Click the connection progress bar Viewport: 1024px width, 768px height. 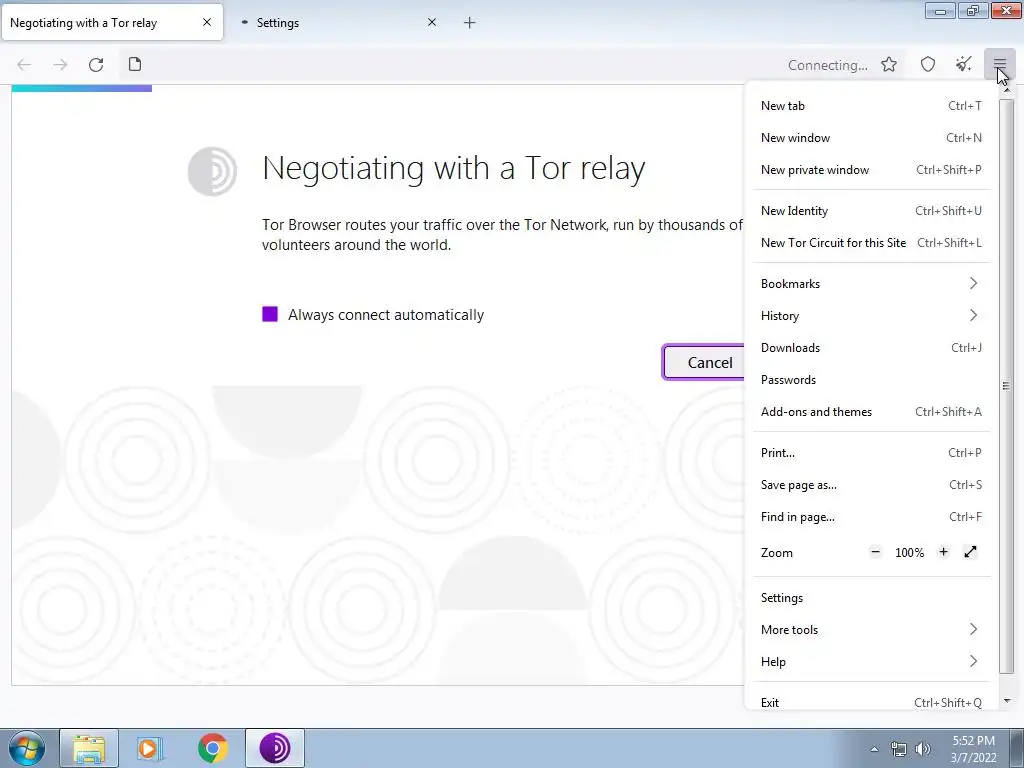[x=82, y=88]
